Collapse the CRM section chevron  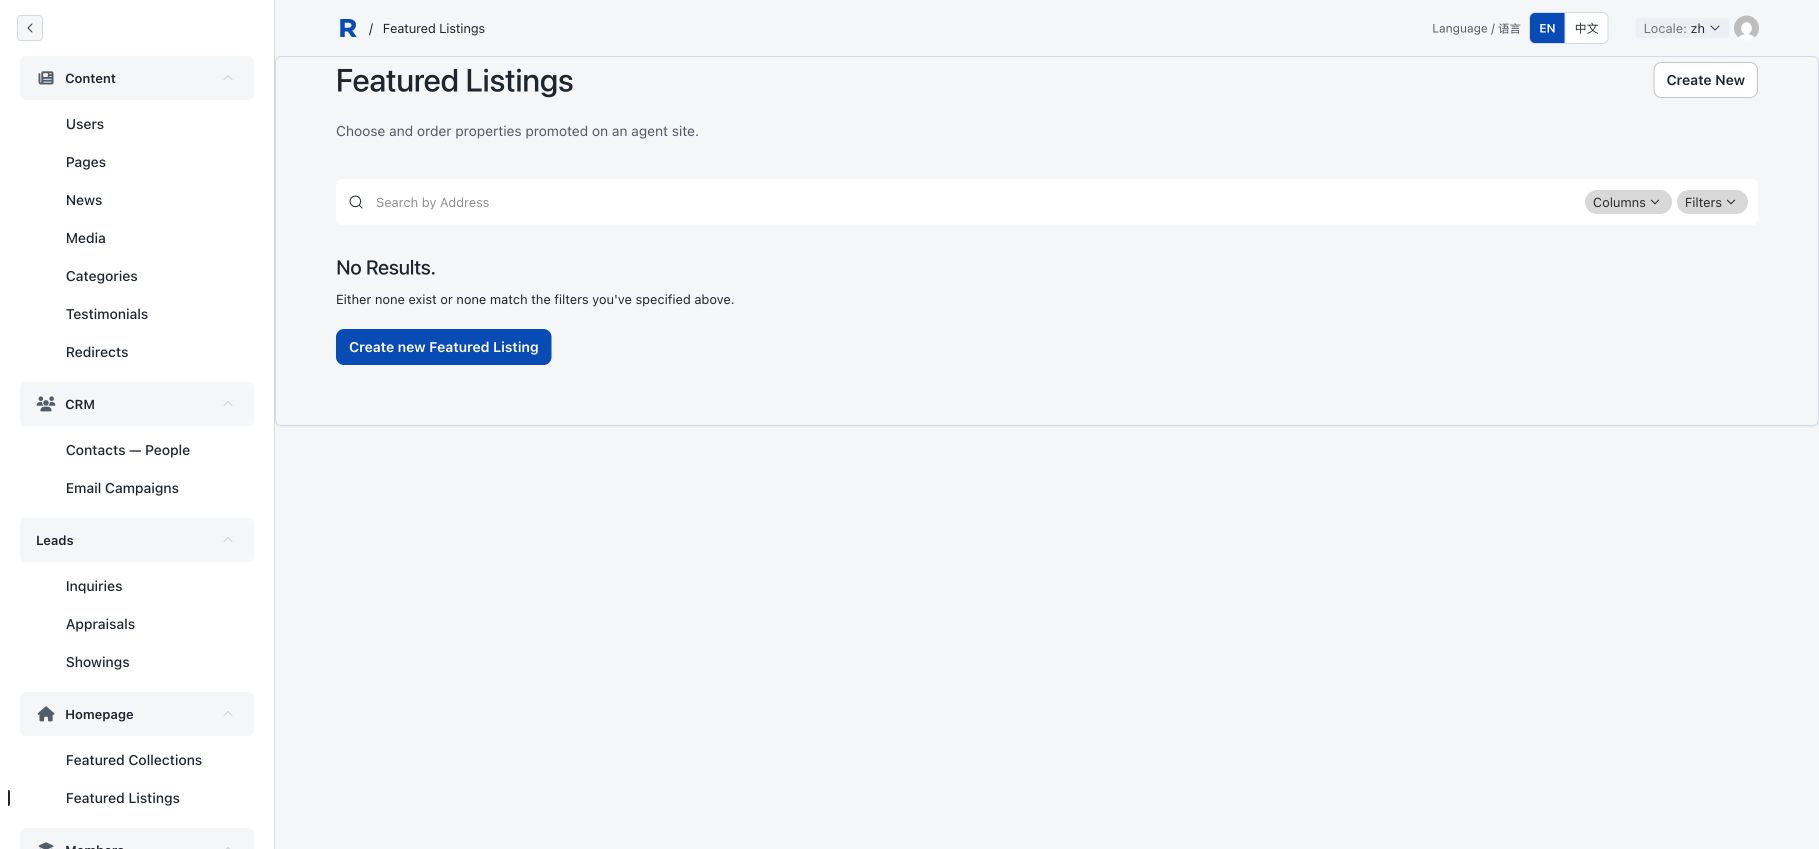(228, 404)
